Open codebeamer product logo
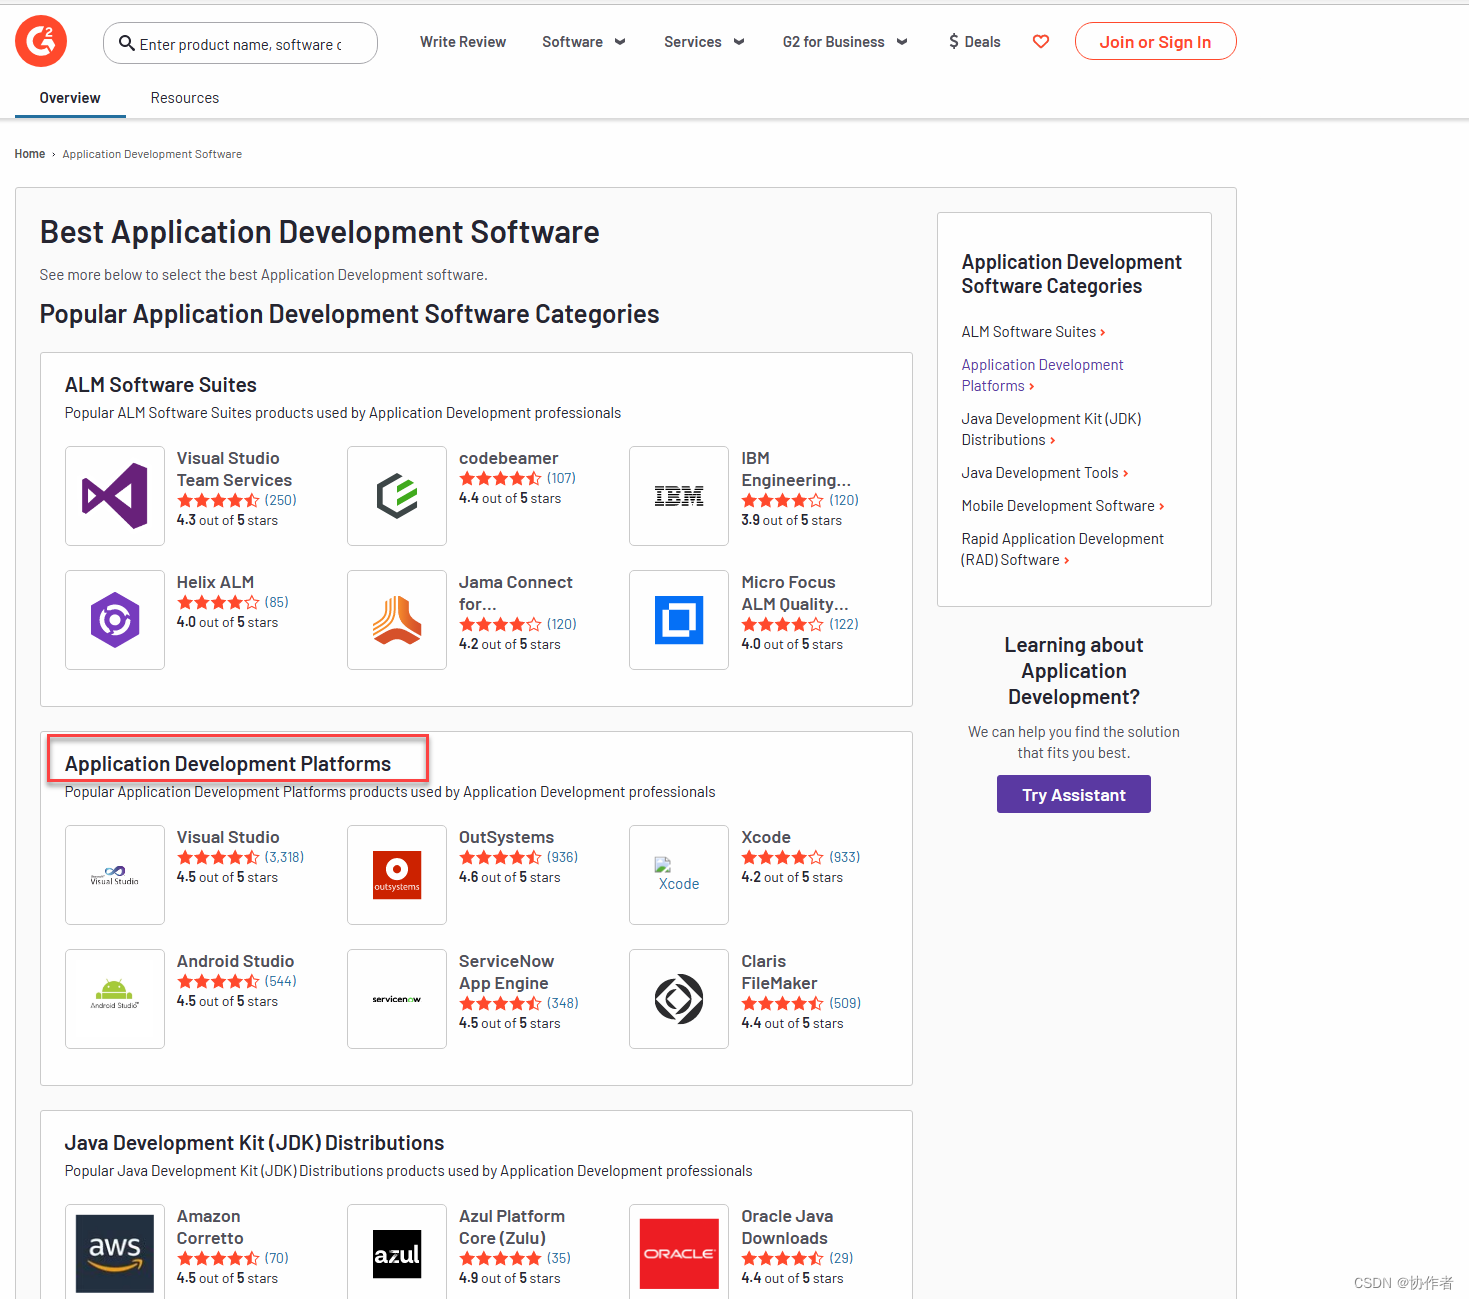Image resolution: width=1469 pixels, height=1299 pixels. pos(397,496)
